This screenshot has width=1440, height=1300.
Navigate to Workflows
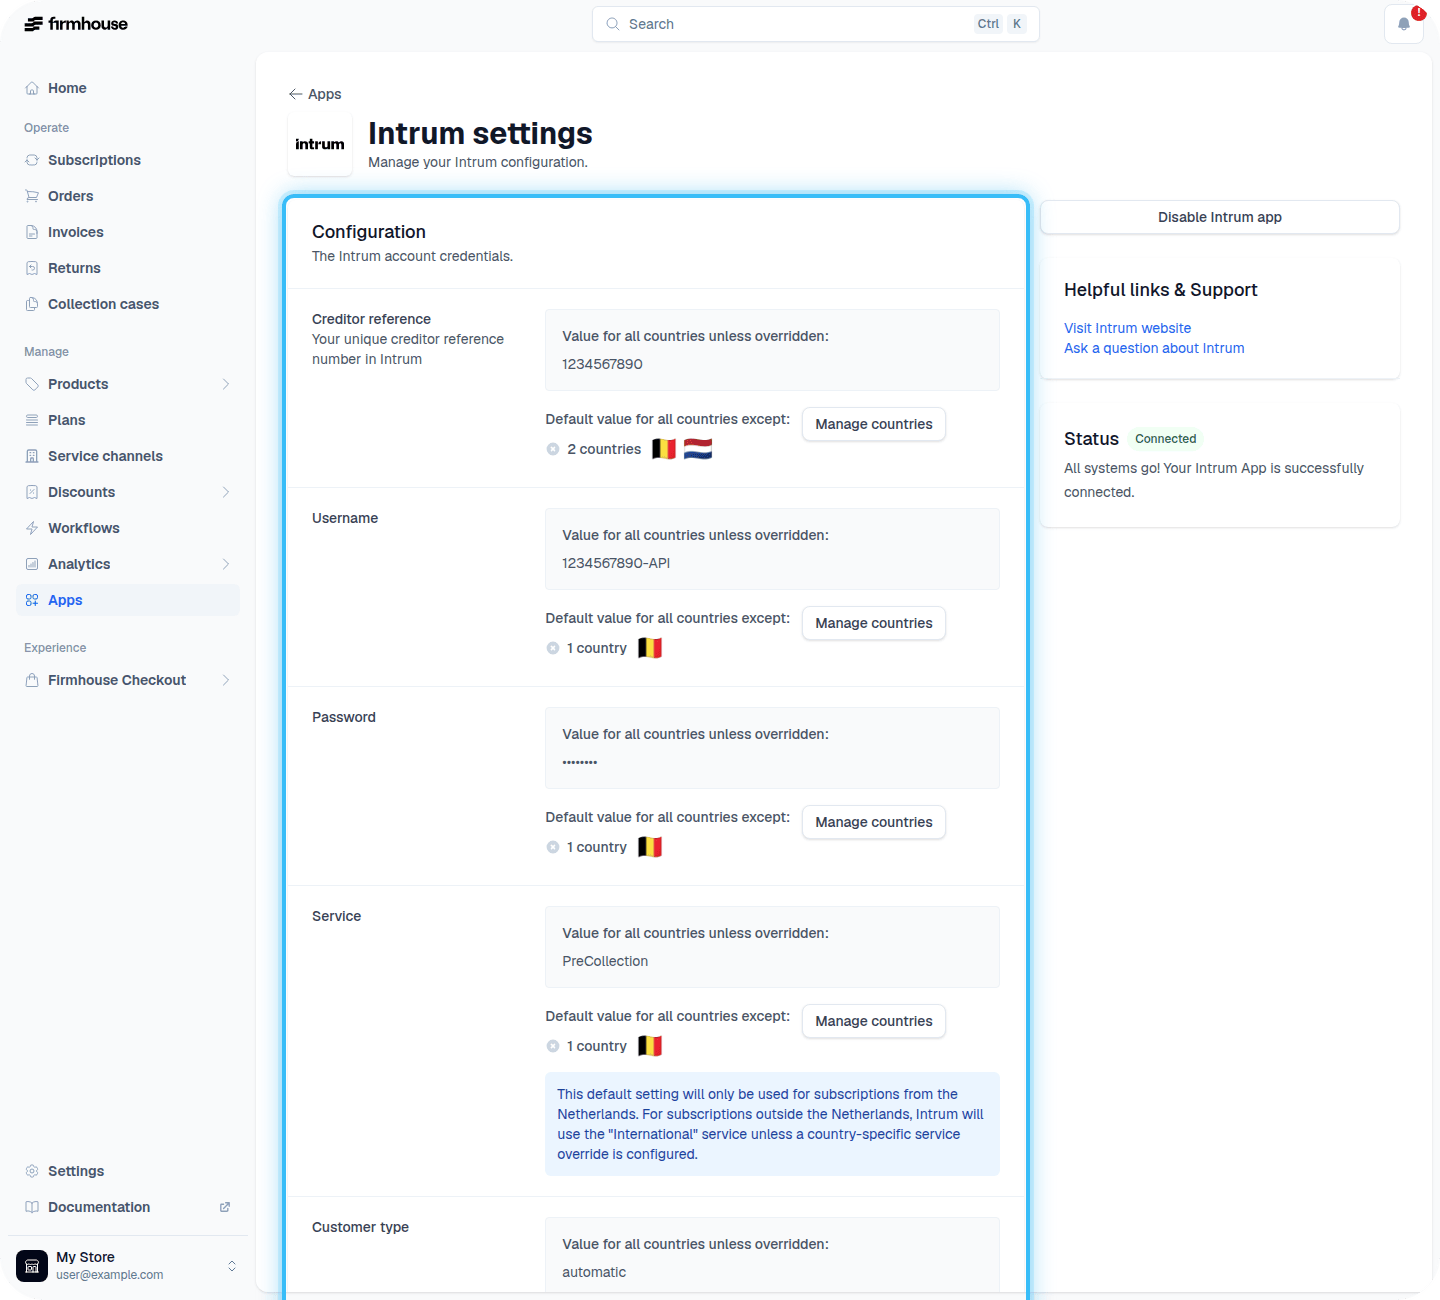(128, 528)
